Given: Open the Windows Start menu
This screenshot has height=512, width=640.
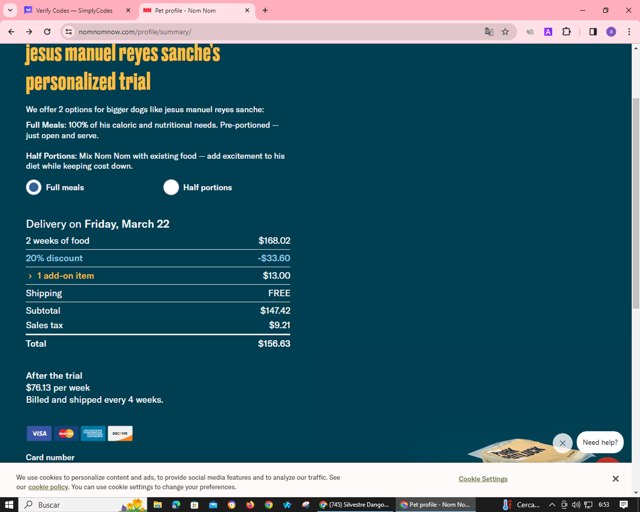Looking at the screenshot, I should pos(9,505).
